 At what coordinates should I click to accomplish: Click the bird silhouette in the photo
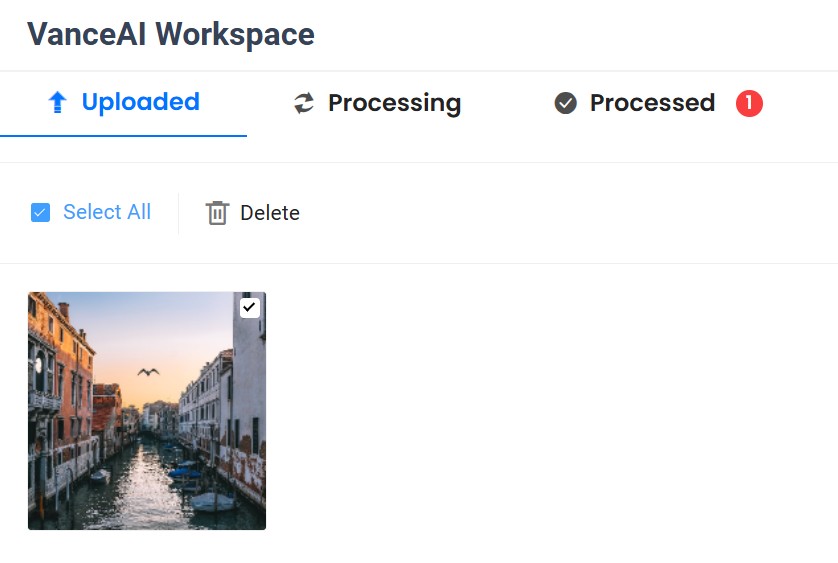[x=149, y=372]
